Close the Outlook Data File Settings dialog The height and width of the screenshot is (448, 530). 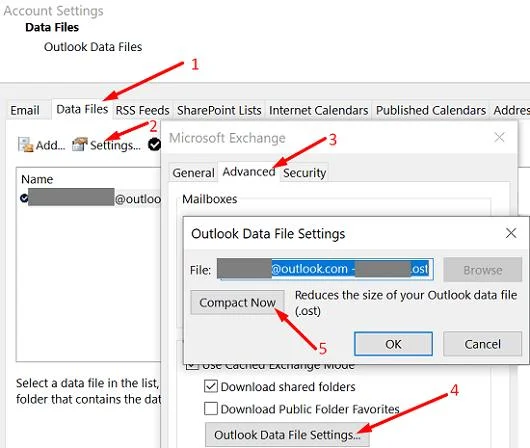(x=511, y=233)
